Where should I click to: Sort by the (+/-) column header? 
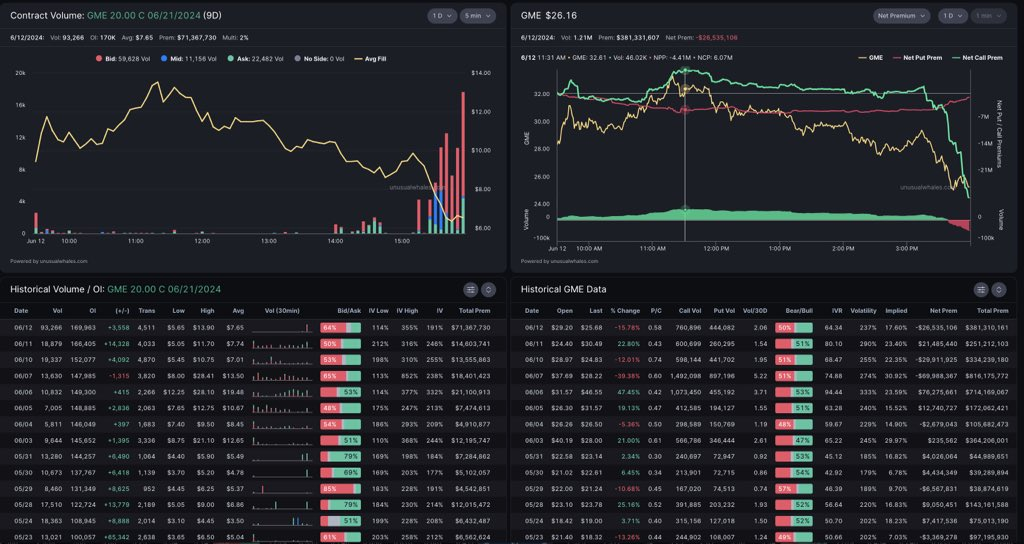point(122,311)
